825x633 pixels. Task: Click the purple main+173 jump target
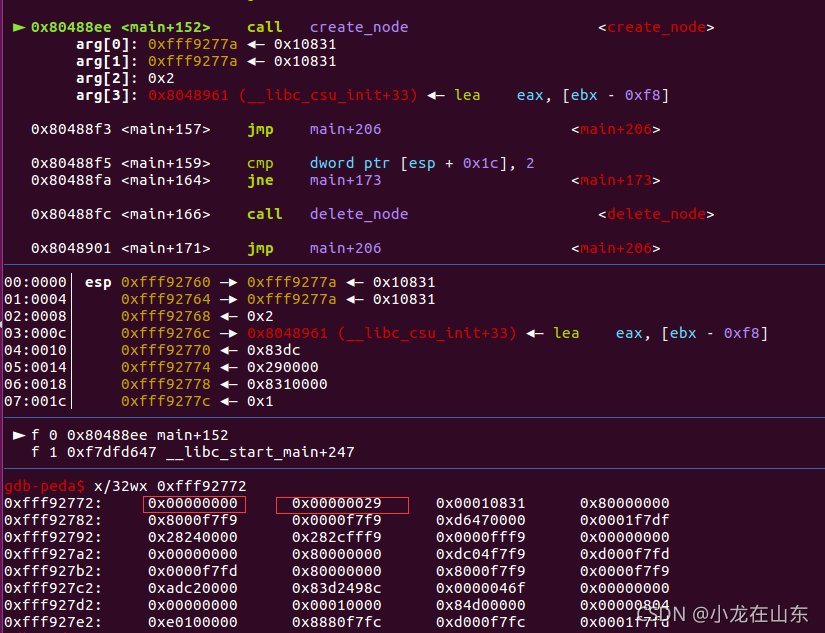click(345, 180)
